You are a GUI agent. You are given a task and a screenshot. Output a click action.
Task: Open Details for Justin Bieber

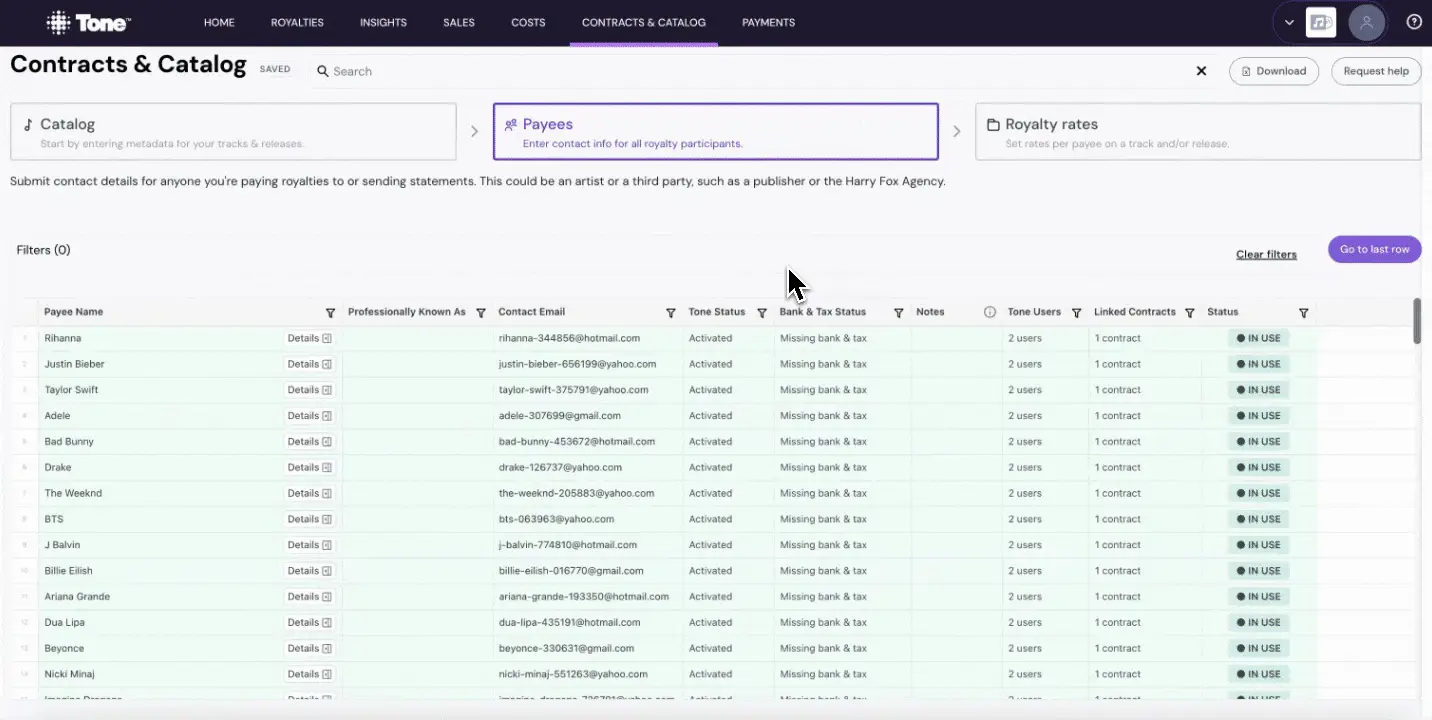click(310, 364)
